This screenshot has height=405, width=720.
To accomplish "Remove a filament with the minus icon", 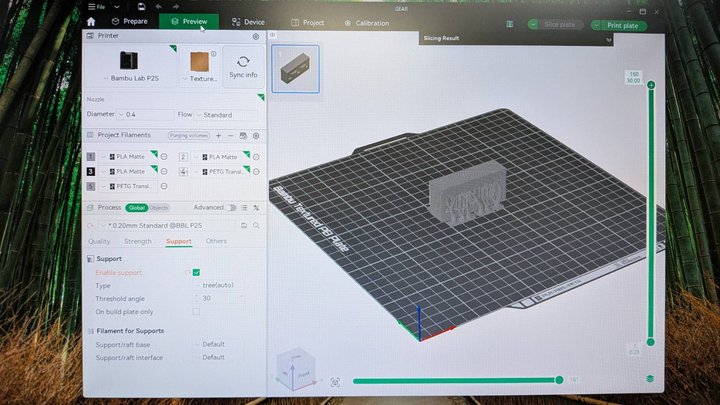I will [x=231, y=135].
